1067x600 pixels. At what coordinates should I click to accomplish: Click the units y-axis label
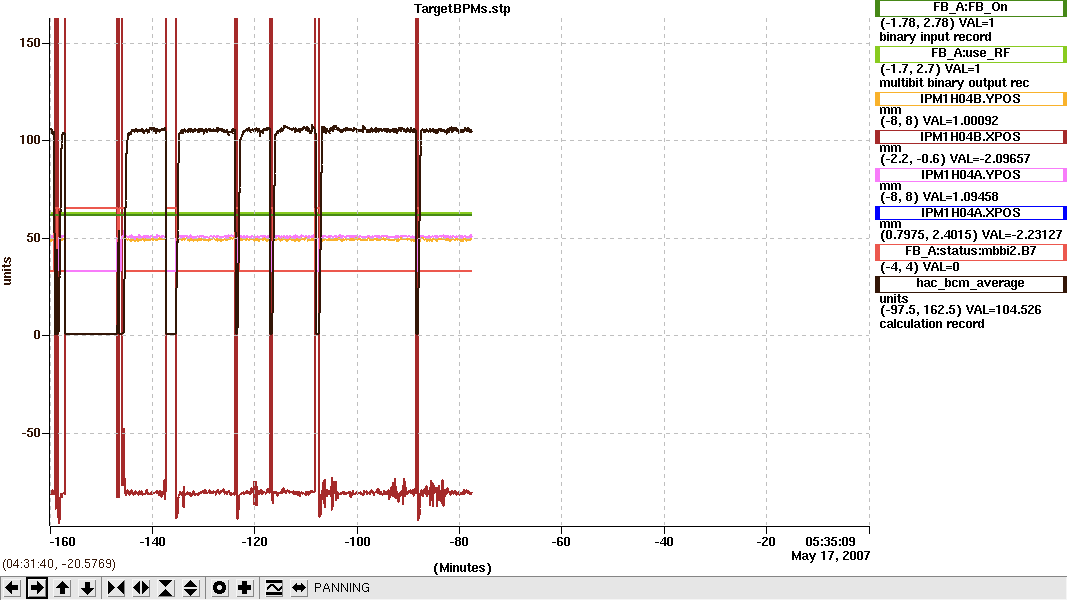pyautogui.click(x=7, y=271)
